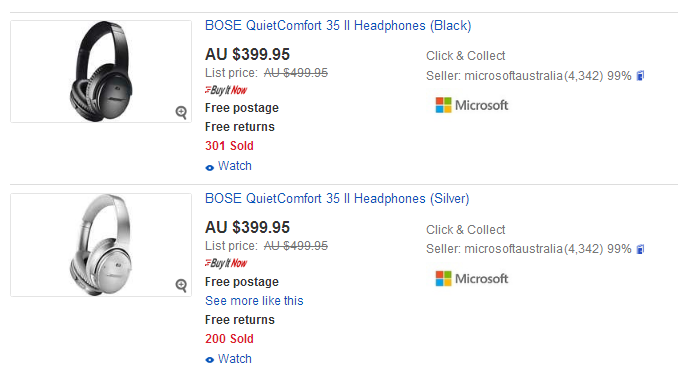
Task: Click microsoftaustralia seller name in Black listing
Action: tap(514, 76)
